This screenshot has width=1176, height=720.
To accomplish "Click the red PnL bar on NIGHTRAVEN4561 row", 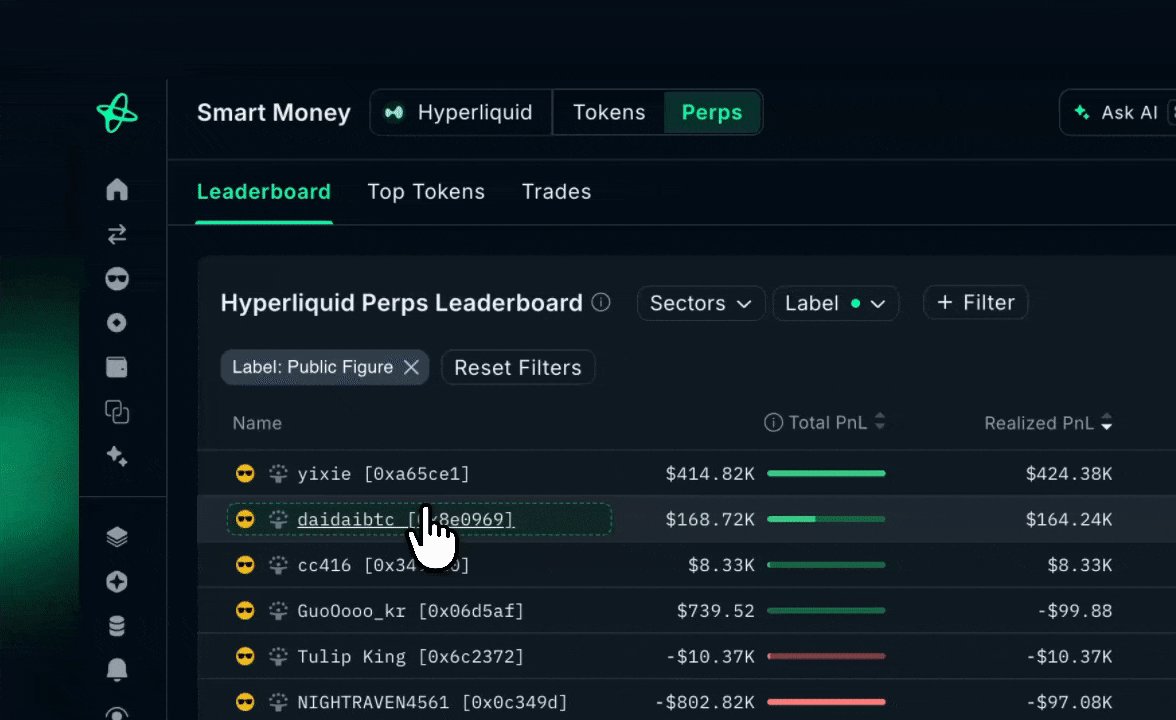I will coord(826,702).
